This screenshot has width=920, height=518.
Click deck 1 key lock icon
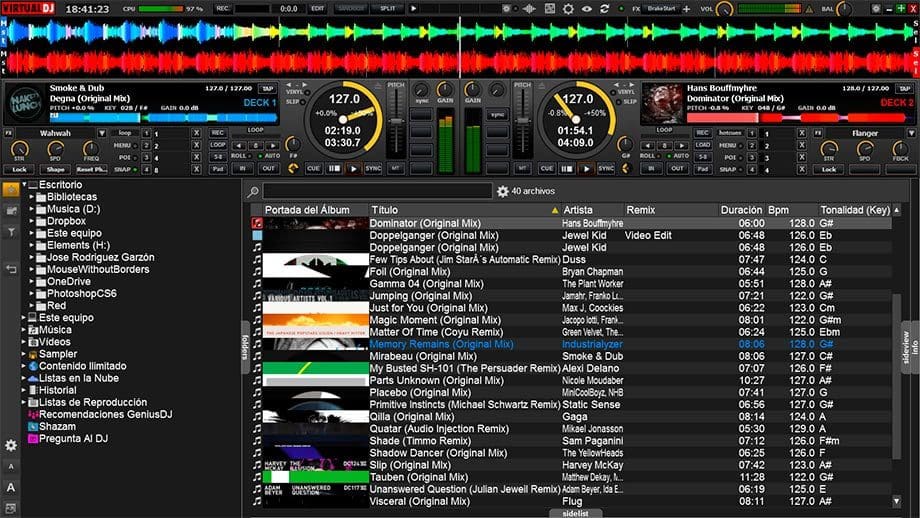pyautogui.click(x=293, y=169)
